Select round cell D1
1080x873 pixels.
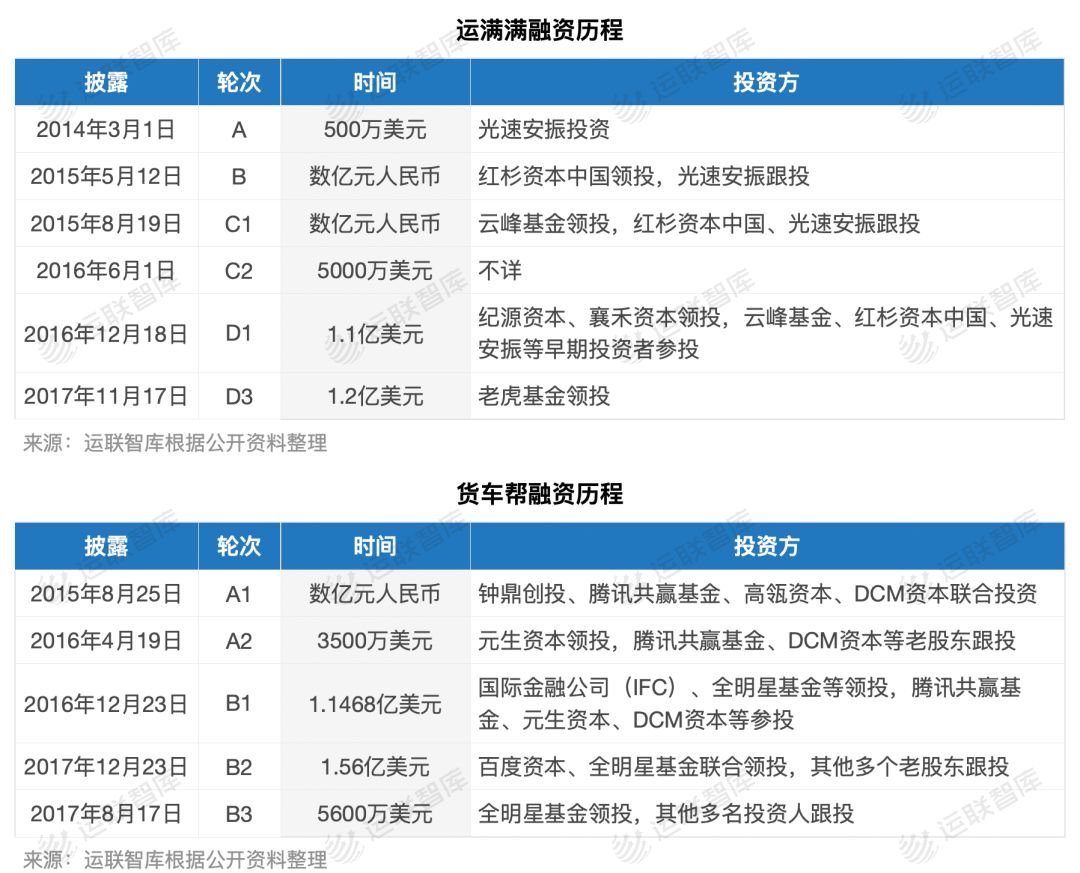(239, 334)
